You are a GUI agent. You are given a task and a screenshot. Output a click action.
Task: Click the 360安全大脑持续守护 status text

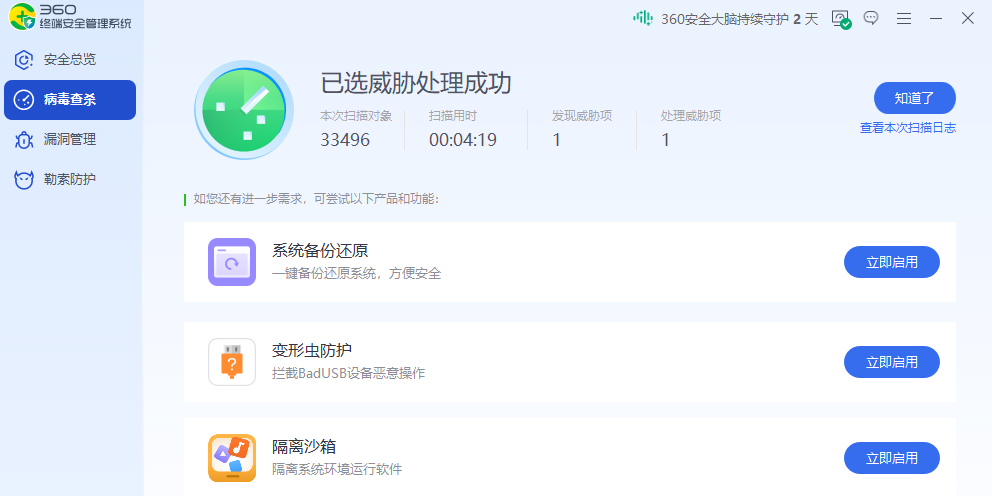[x=739, y=18]
